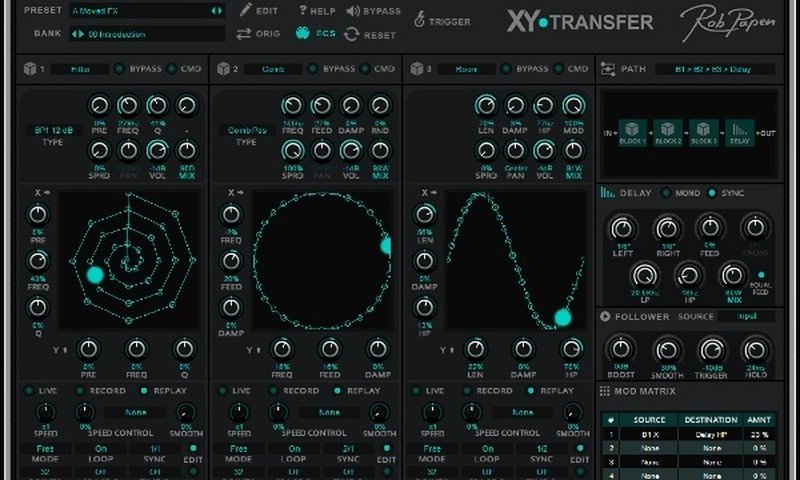Enable CMD on block 2
The image size is (800, 480).
pos(367,69)
